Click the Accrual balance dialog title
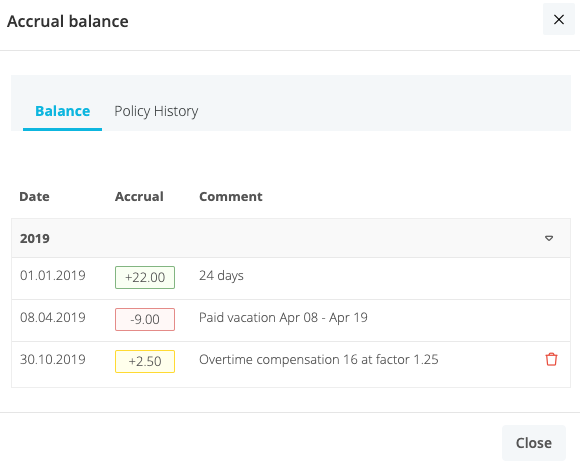580x469 pixels. (x=68, y=21)
